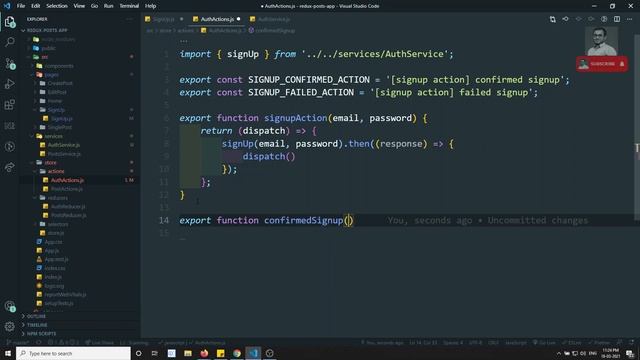Open the Edit menu
Image resolution: width=640 pixels, height=360 pixels.
click(36, 6)
